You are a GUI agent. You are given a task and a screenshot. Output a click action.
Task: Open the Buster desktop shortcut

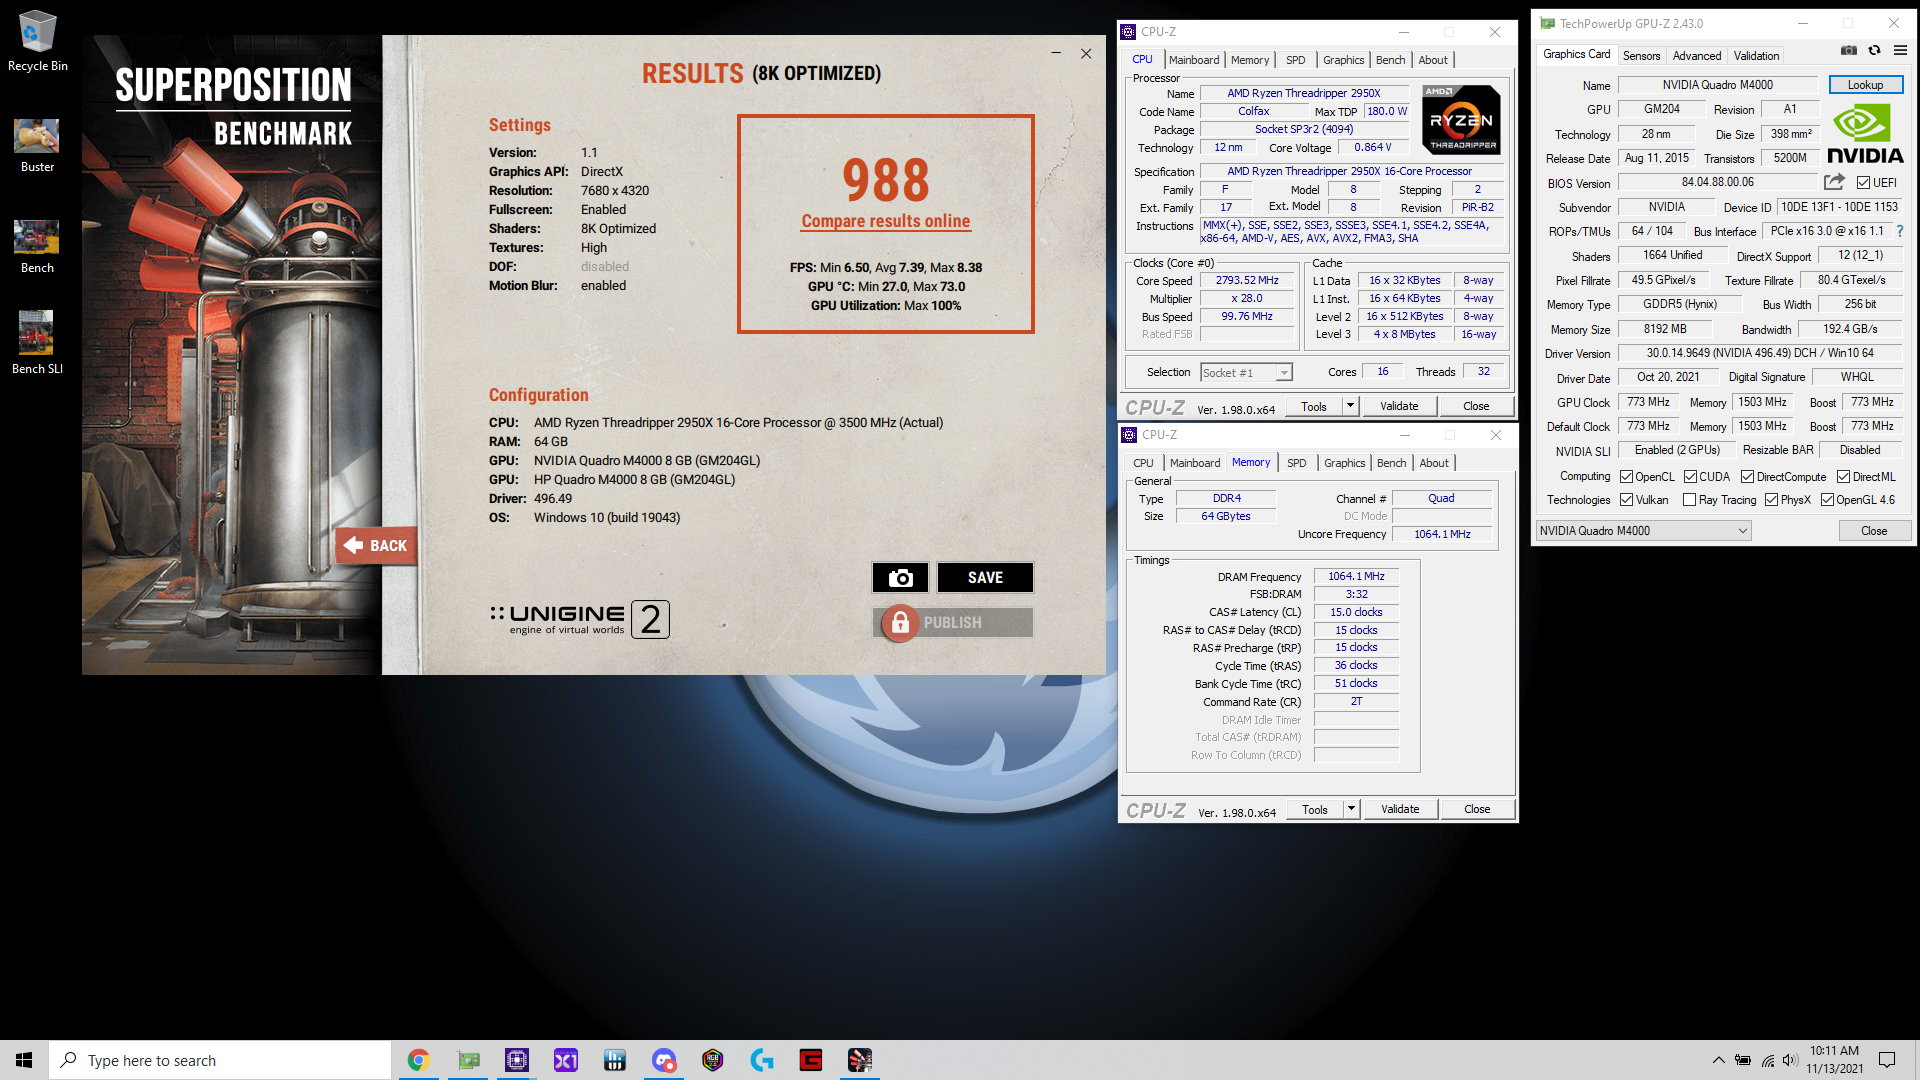pos(37,145)
